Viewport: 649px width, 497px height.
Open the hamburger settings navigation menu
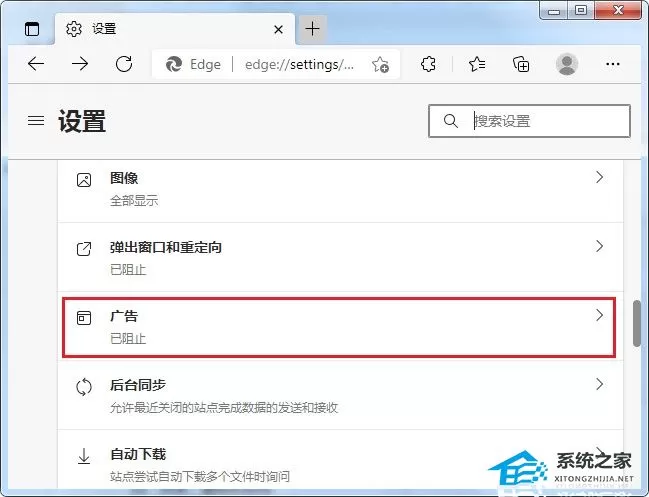click(36, 120)
